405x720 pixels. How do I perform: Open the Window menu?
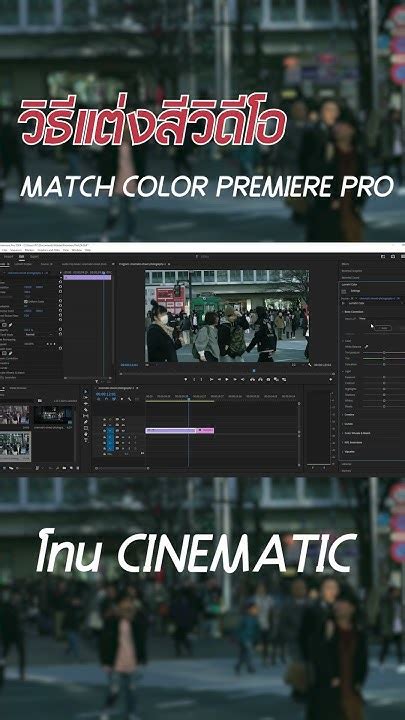click(77, 250)
